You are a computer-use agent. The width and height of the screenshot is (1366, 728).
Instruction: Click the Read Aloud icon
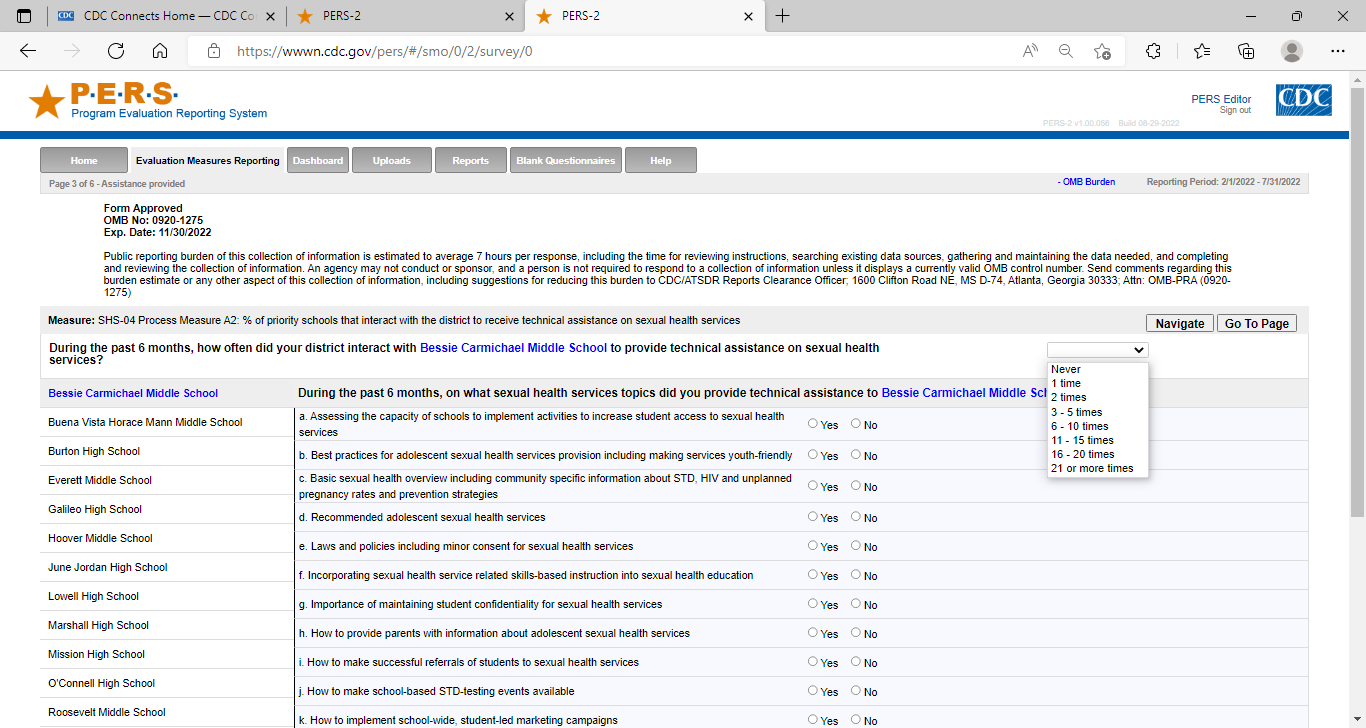click(1030, 51)
